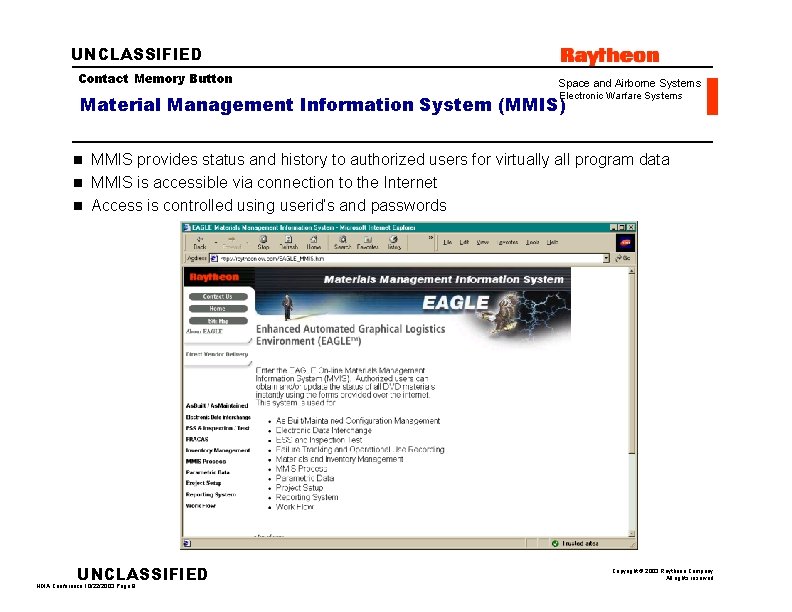Click the slide title 'Material Management Information System (MMIS)'
This screenshot has width=792, height=612.
(x=323, y=105)
